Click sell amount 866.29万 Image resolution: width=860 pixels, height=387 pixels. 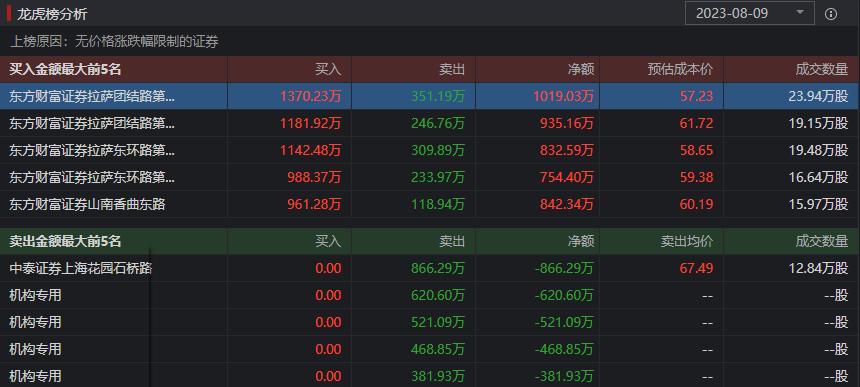438,268
